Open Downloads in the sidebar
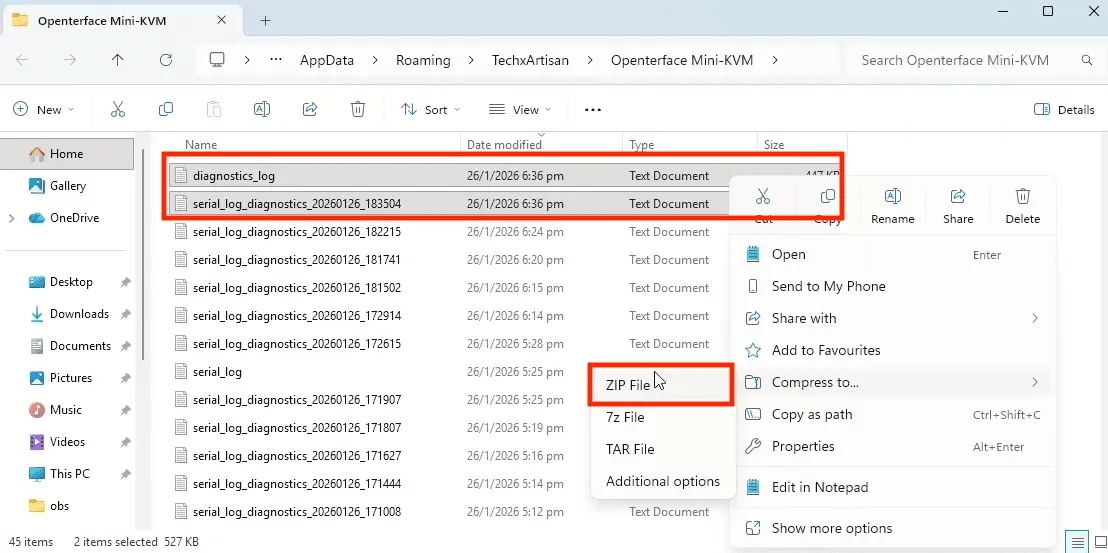The width and height of the screenshot is (1108, 553). (79, 314)
